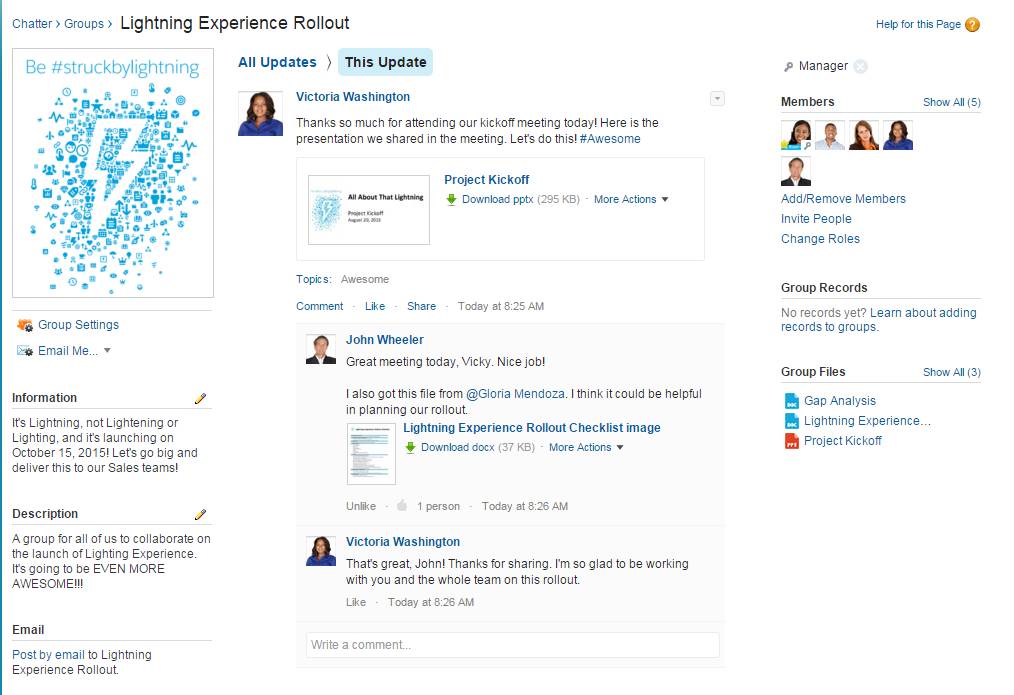
Task: Unlike John Wheeler's comment
Action: (x=361, y=506)
